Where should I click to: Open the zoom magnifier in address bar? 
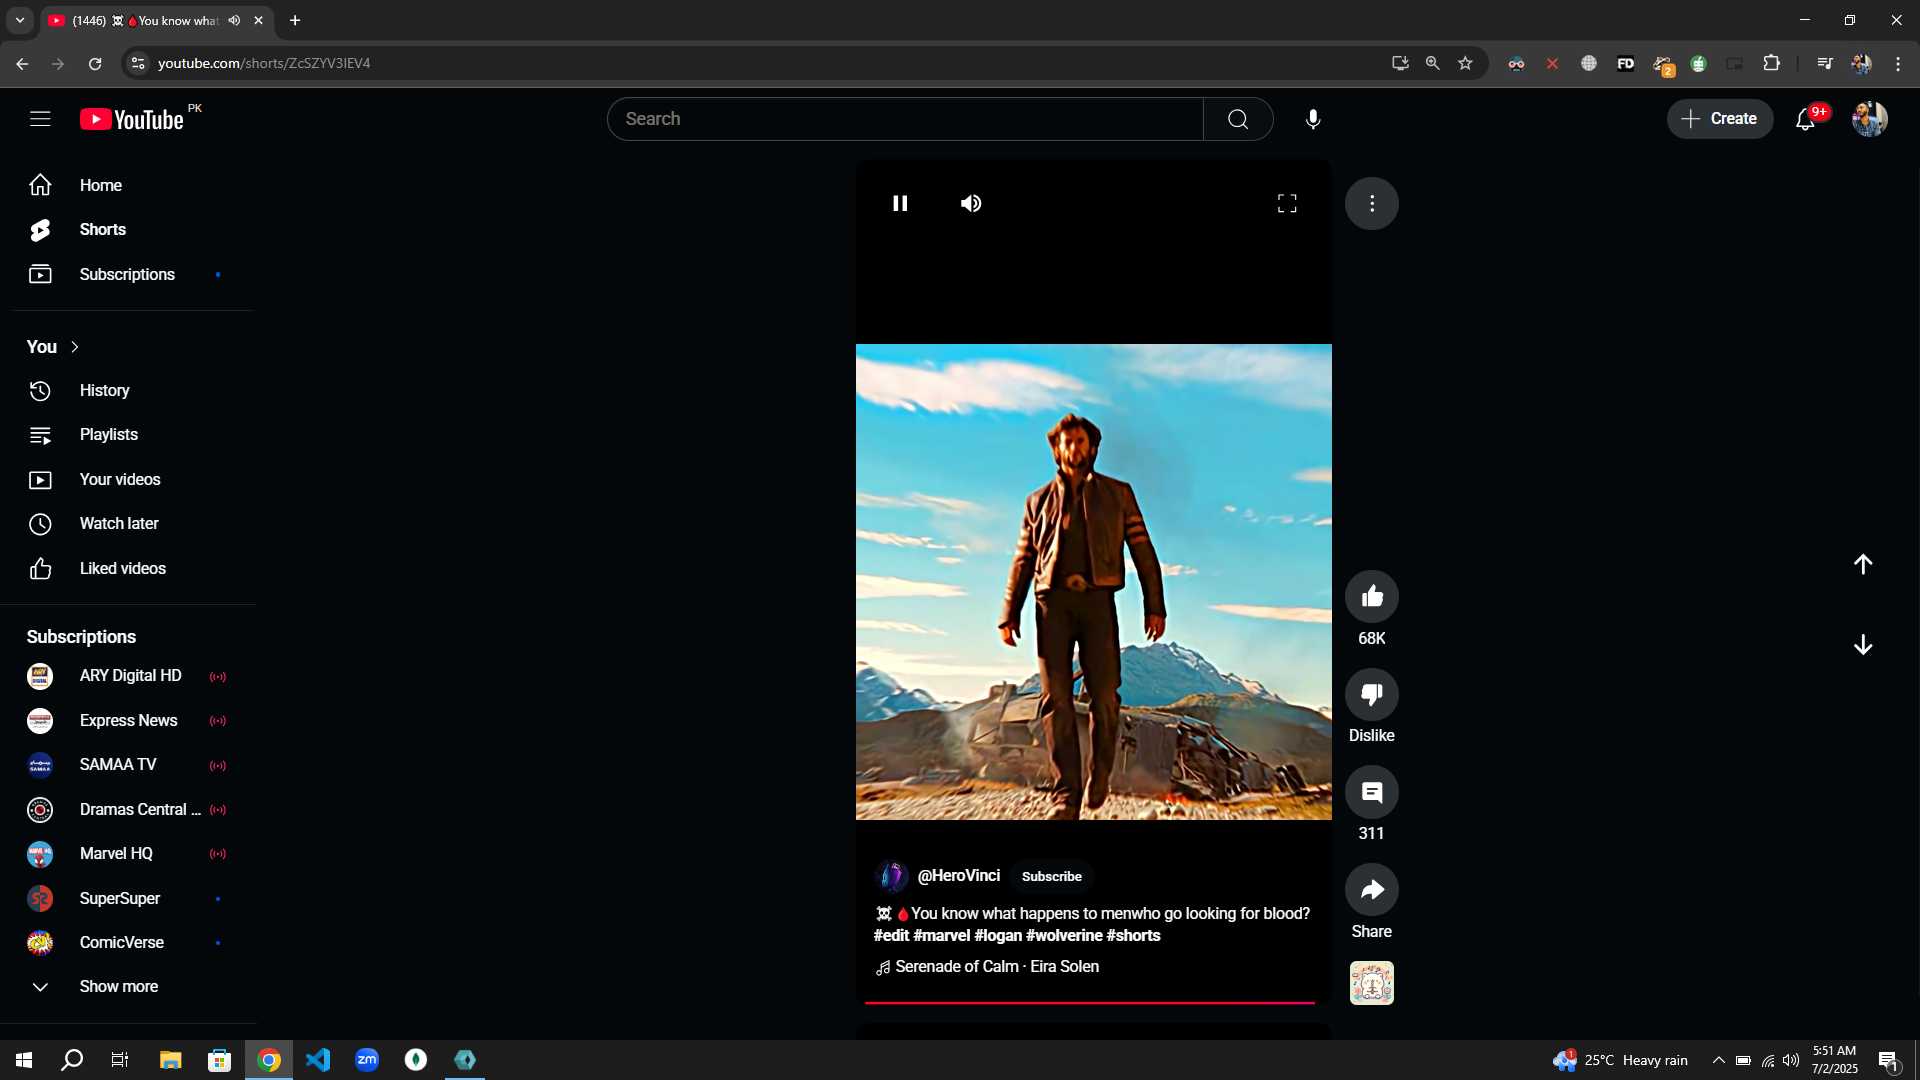coord(1432,63)
